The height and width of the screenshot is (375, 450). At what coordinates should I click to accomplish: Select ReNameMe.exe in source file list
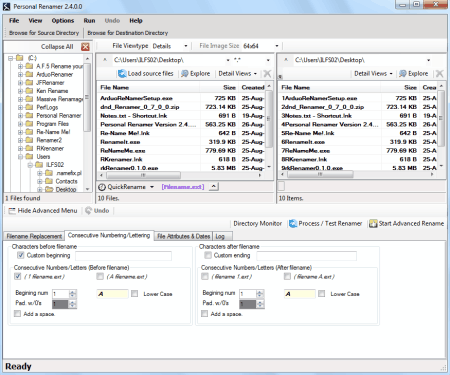point(123,151)
